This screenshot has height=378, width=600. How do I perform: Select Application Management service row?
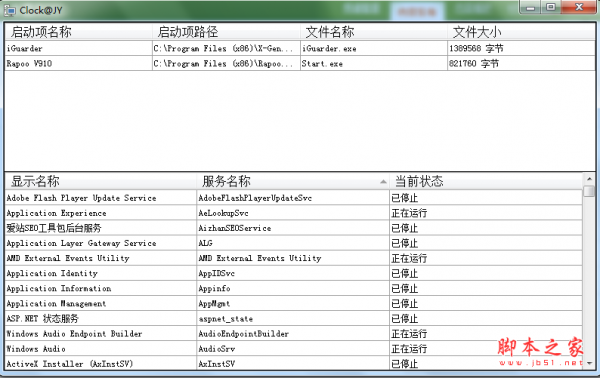click(293, 303)
